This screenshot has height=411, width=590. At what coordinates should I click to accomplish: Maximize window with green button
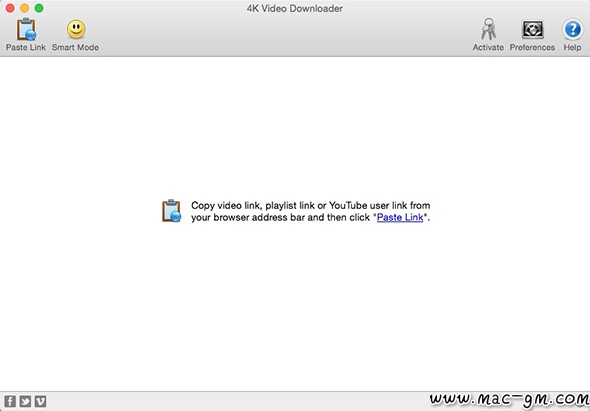tap(39, 8)
